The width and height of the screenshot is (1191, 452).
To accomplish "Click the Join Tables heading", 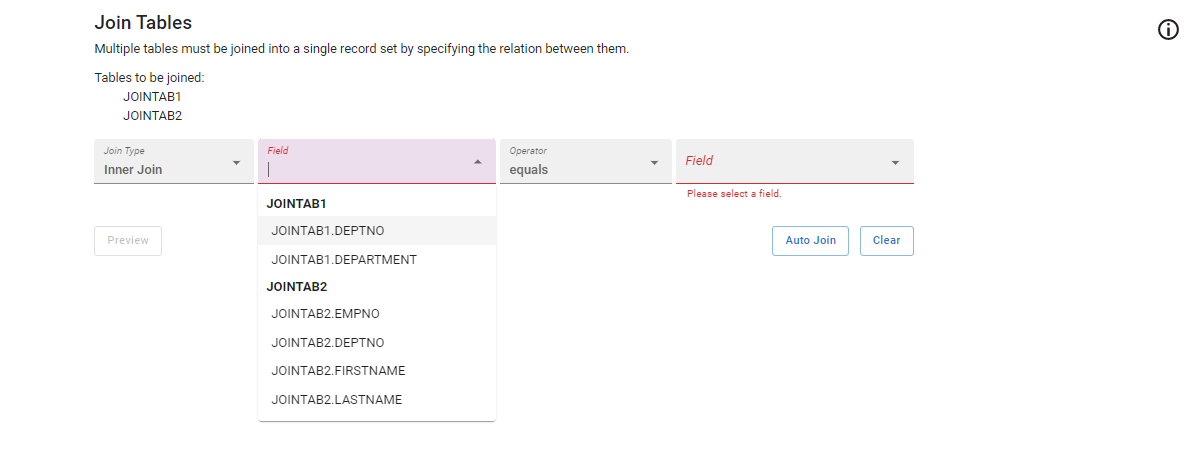I will point(143,23).
